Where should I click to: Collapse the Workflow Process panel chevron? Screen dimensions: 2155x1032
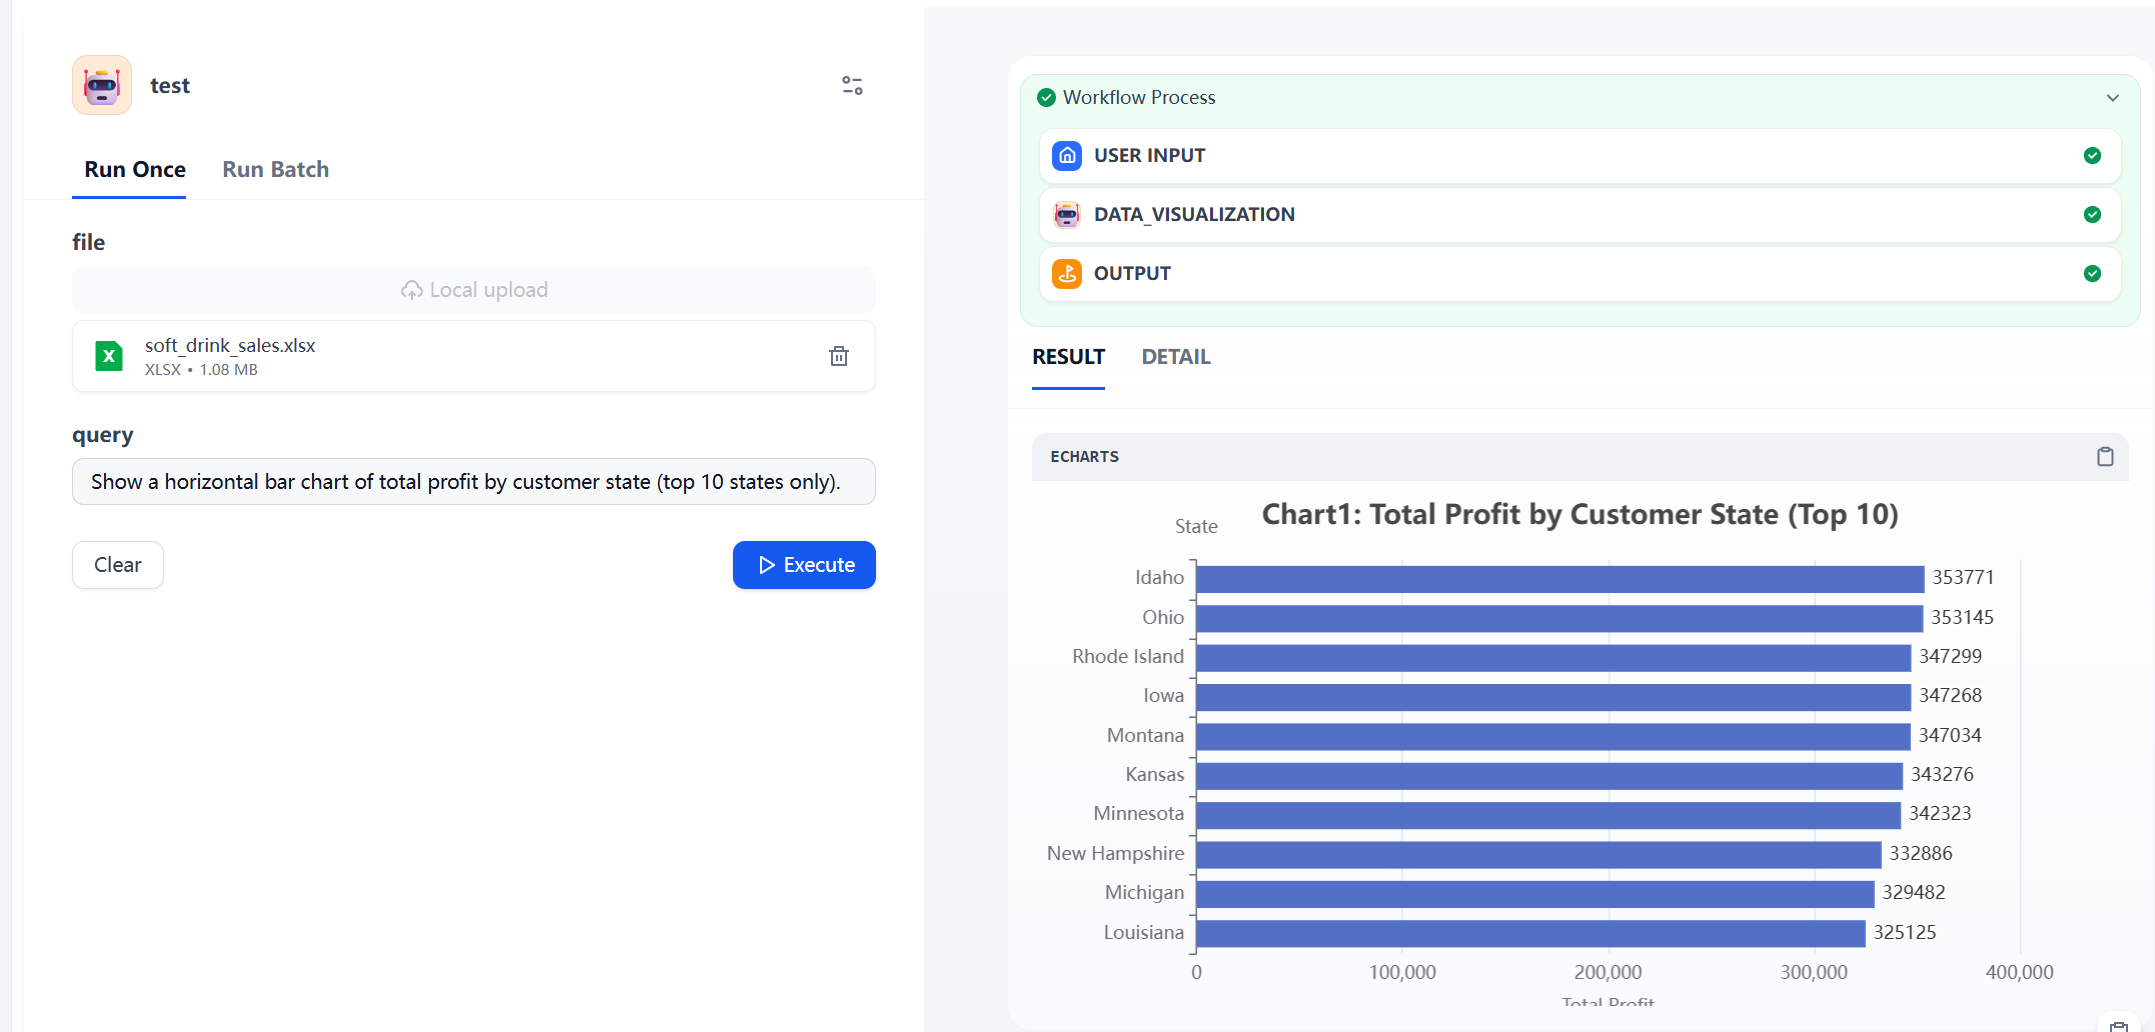[x=2112, y=98]
